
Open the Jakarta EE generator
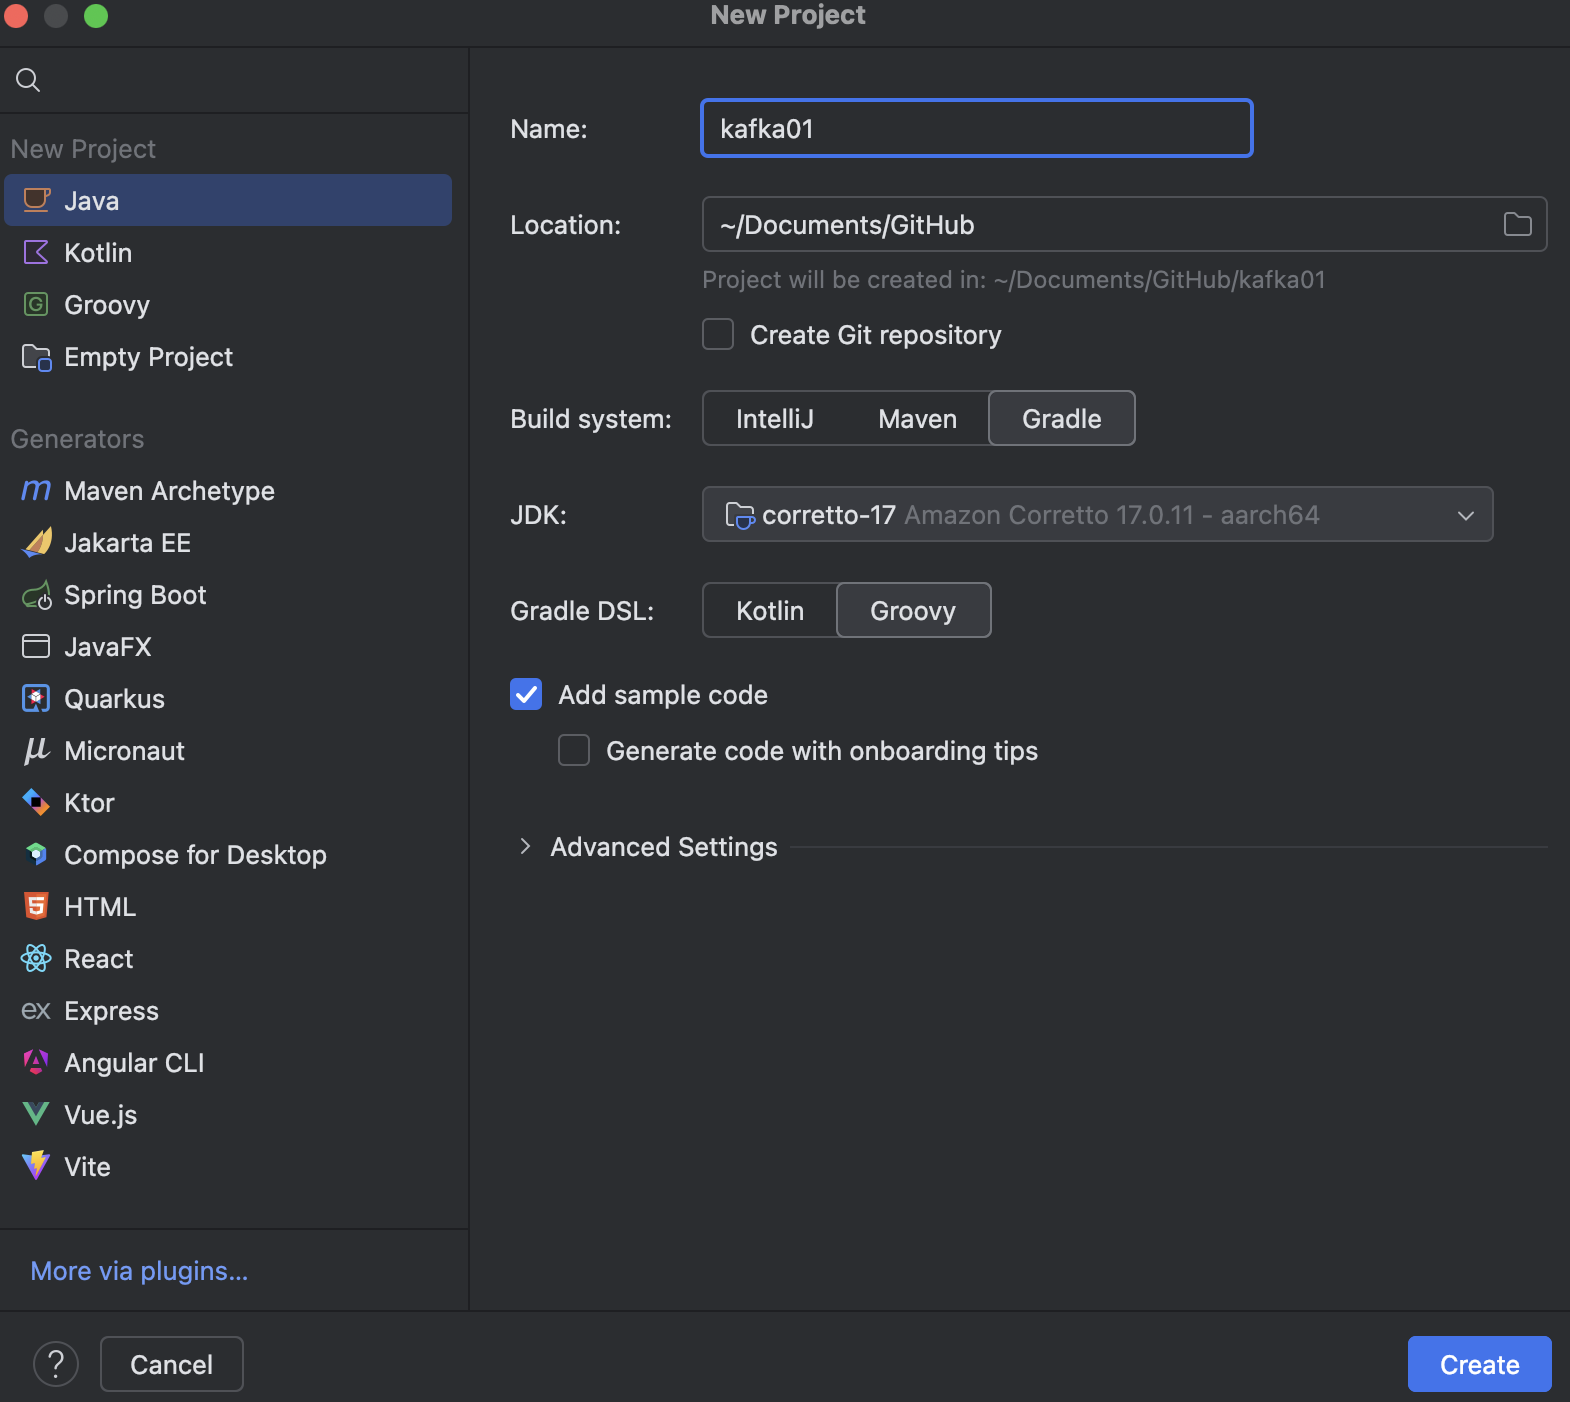(228, 542)
